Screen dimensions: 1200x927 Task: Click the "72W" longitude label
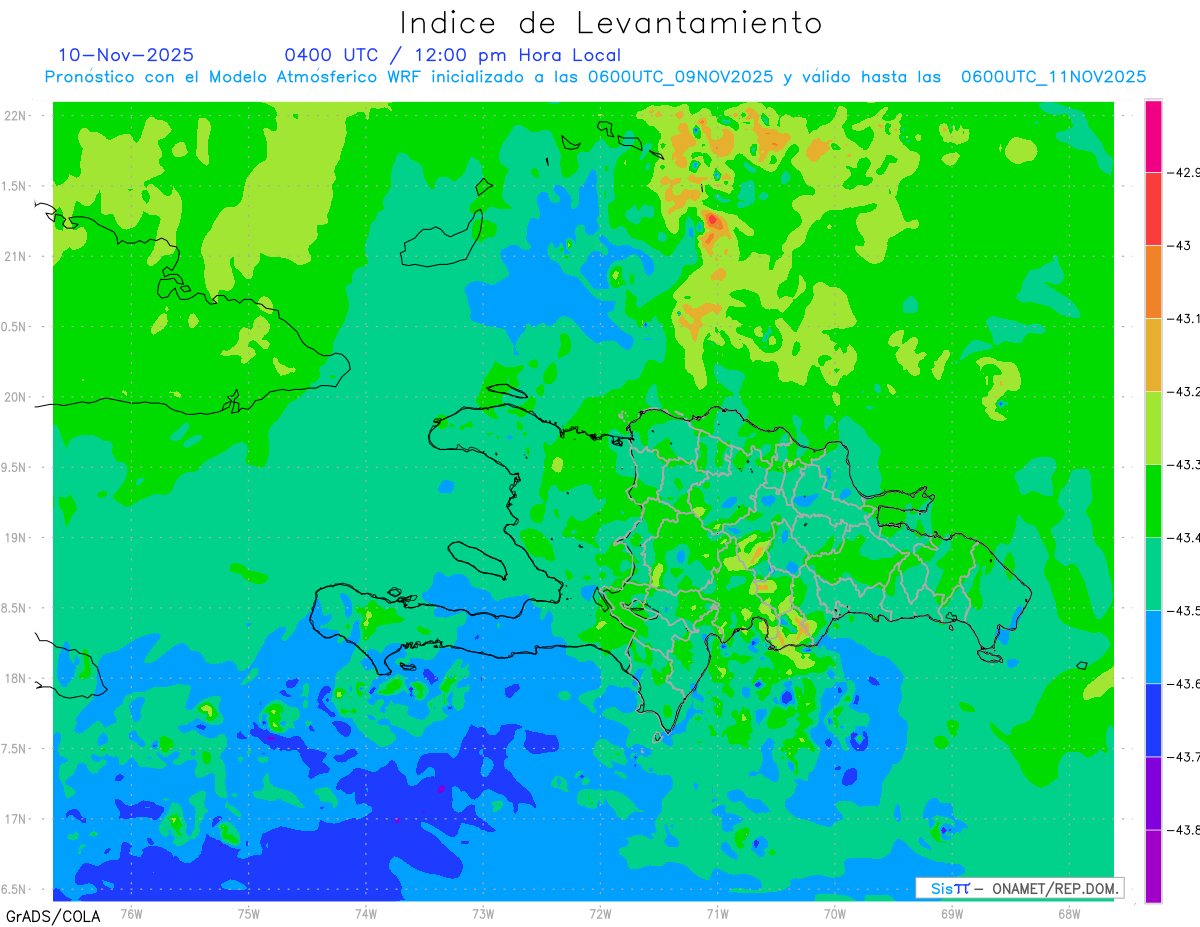(600, 913)
